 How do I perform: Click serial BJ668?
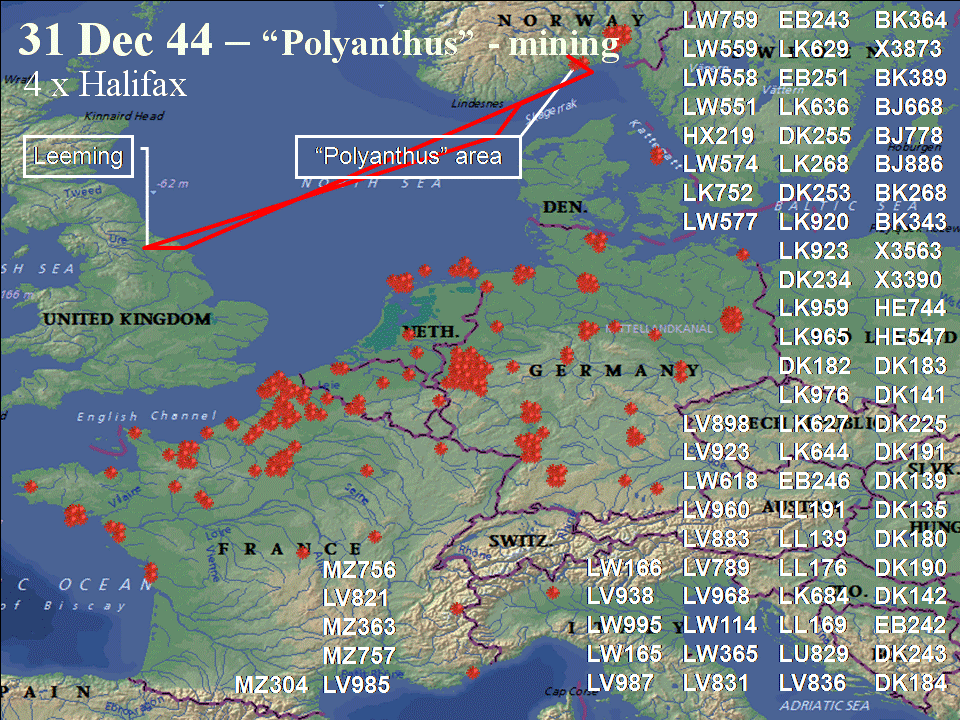pyautogui.click(x=909, y=107)
